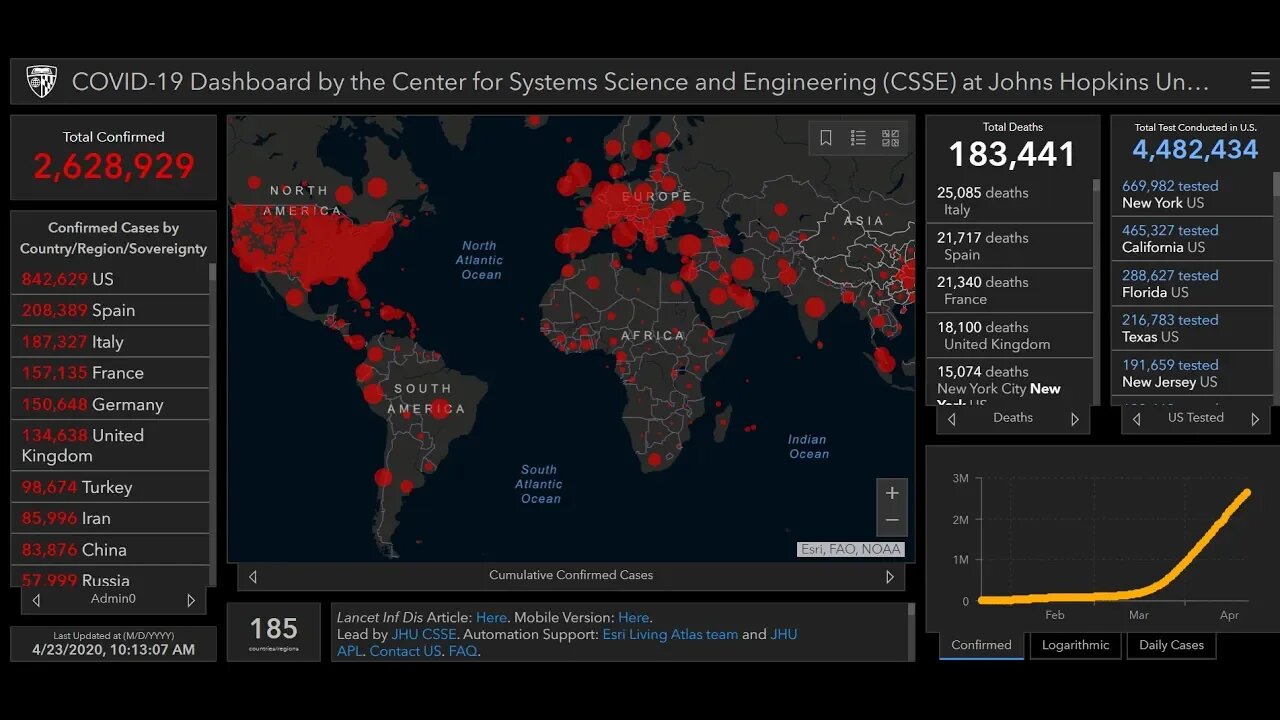Open the Lancet article Here link
The image size is (1280, 720).
point(491,618)
